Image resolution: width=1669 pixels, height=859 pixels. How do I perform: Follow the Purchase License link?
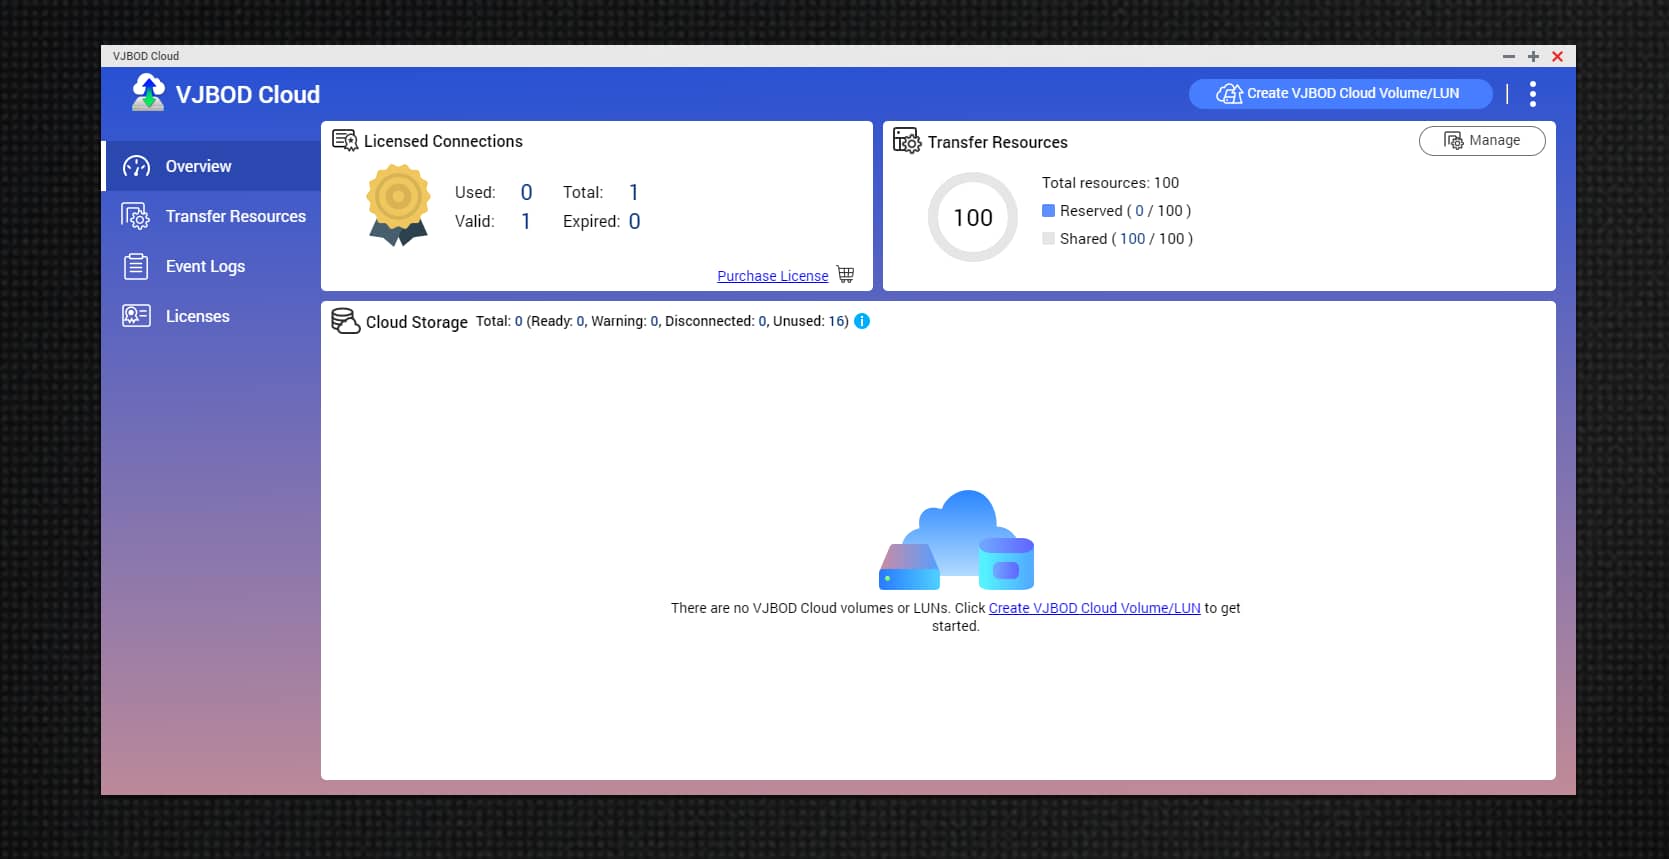[773, 276]
